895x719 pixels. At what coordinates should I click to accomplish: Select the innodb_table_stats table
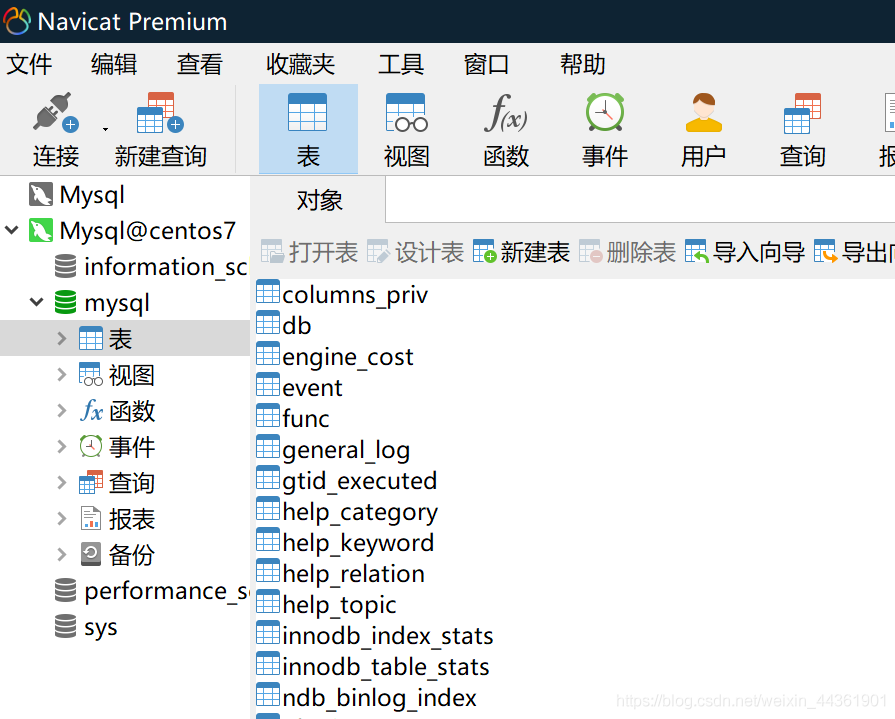click(x=373, y=667)
